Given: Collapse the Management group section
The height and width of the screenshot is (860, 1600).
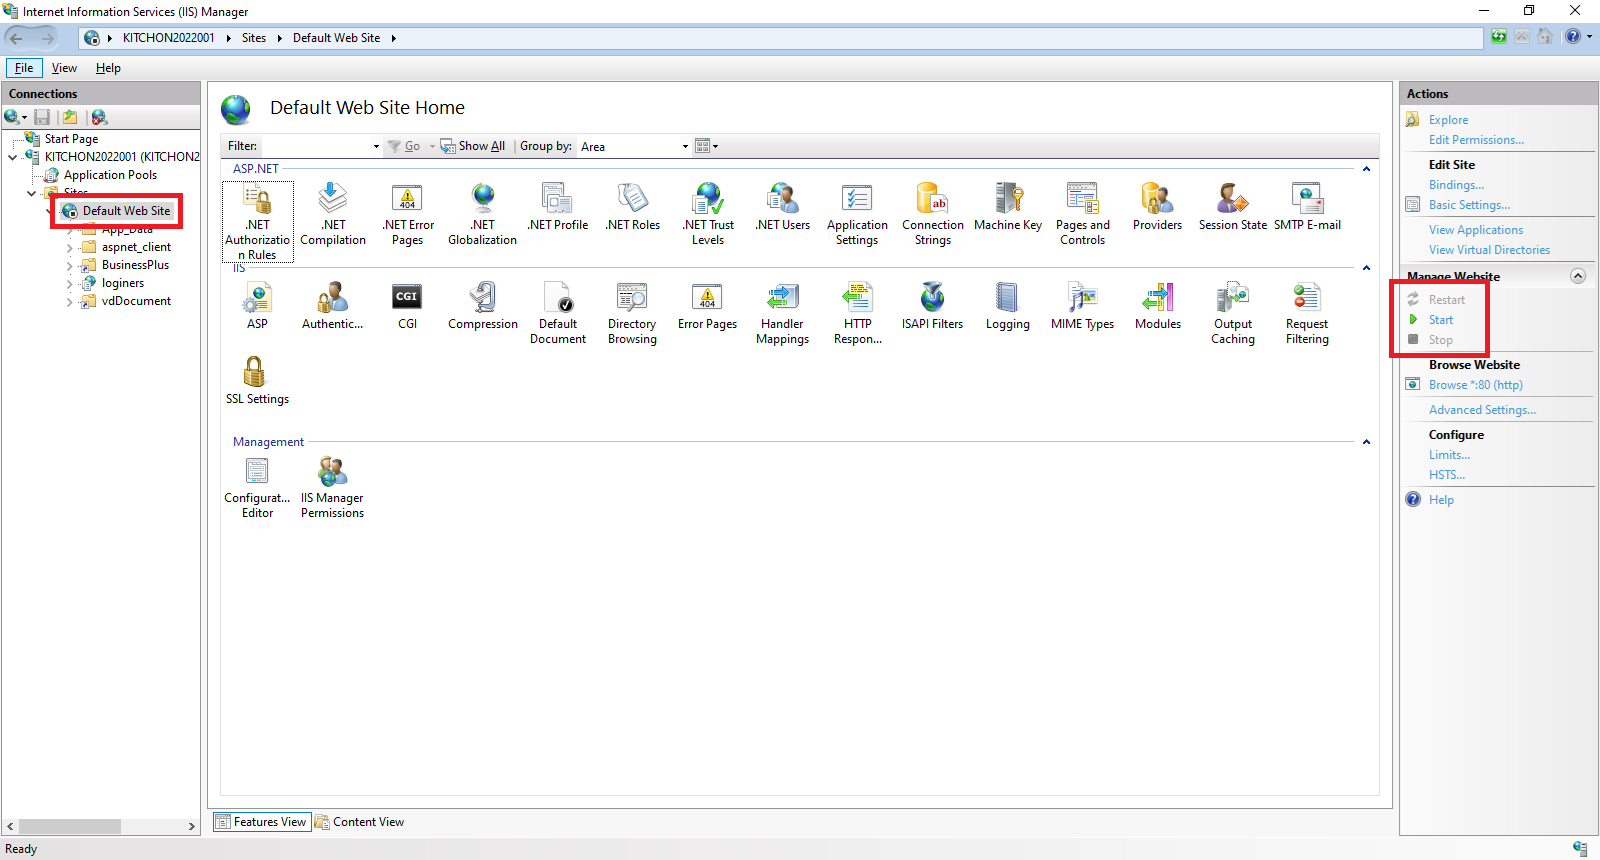Looking at the screenshot, I should [x=1366, y=442].
